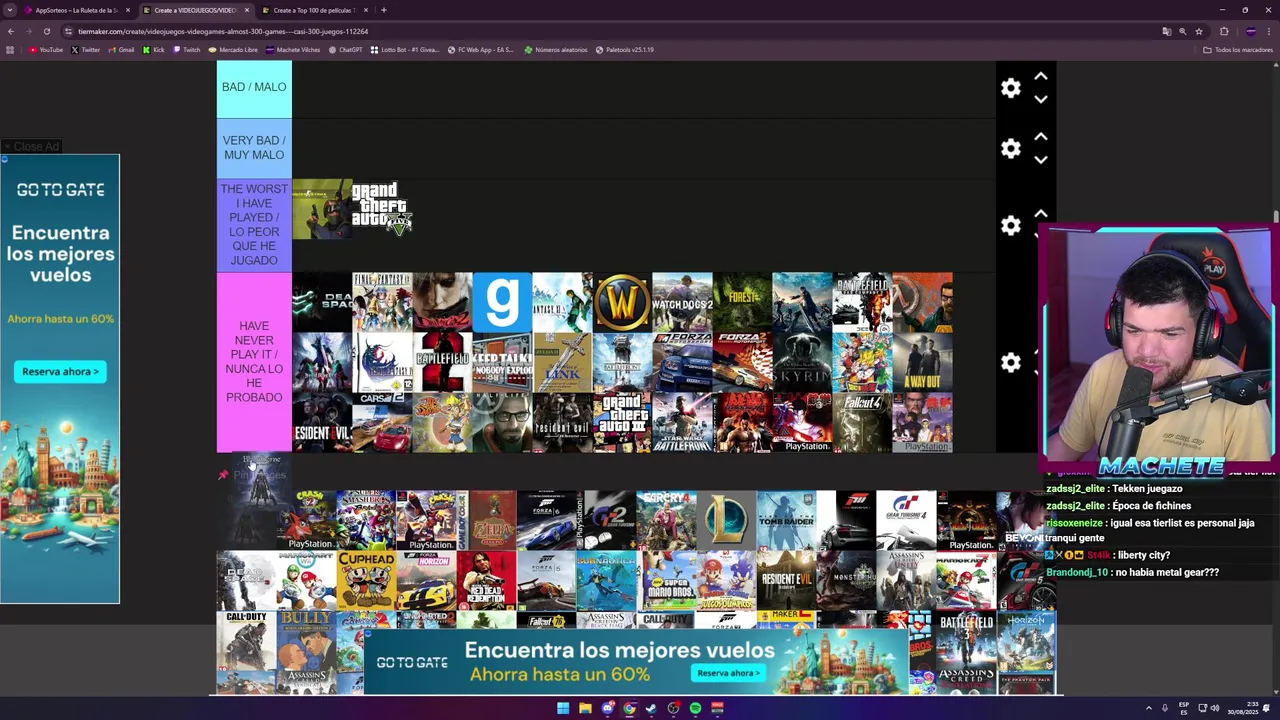This screenshot has width=1280, height=720.
Task: Move BAD / MALO tier down with arrow
Action: point(1041,99)
